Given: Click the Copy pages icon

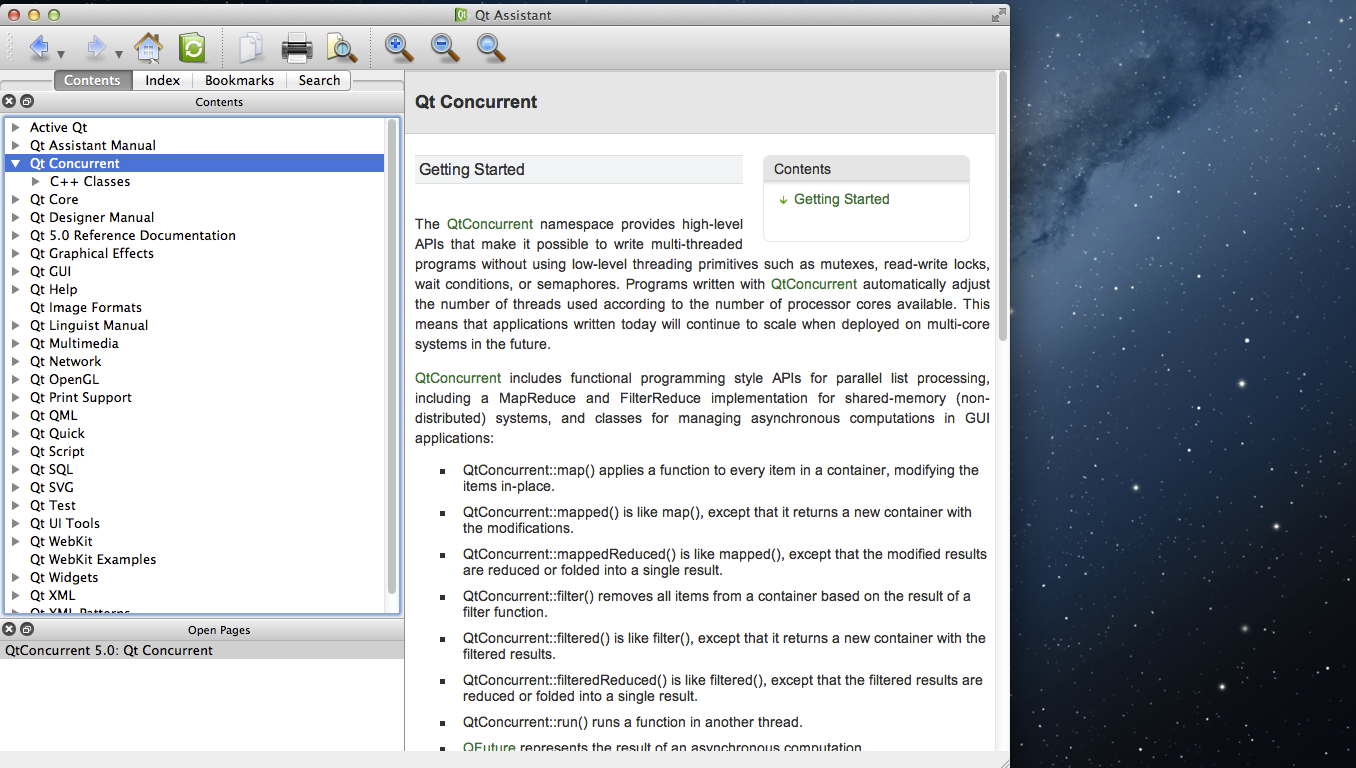Looking at the screenshot, I should (250, 47).
